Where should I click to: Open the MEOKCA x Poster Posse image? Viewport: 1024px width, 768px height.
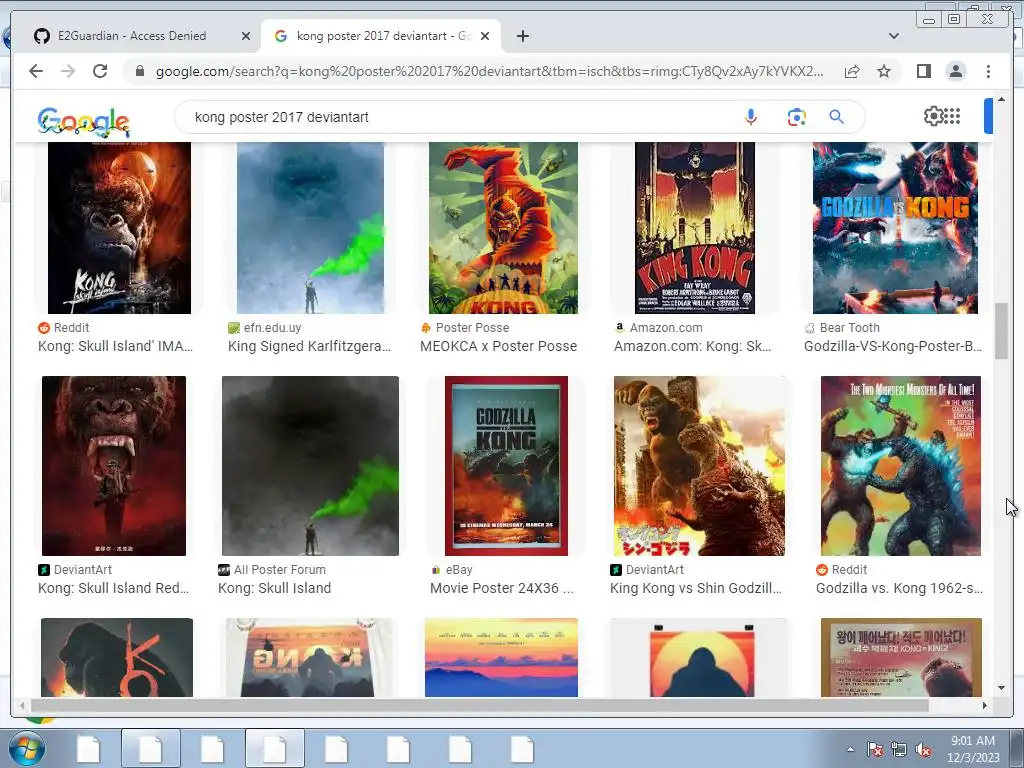pyautogui.click(x=503, y=228)
